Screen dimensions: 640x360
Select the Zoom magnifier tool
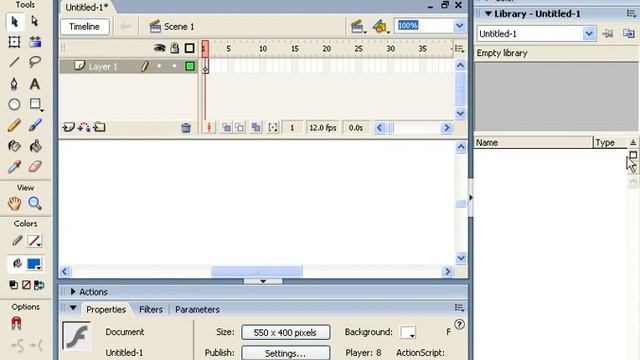coord(35,203)
